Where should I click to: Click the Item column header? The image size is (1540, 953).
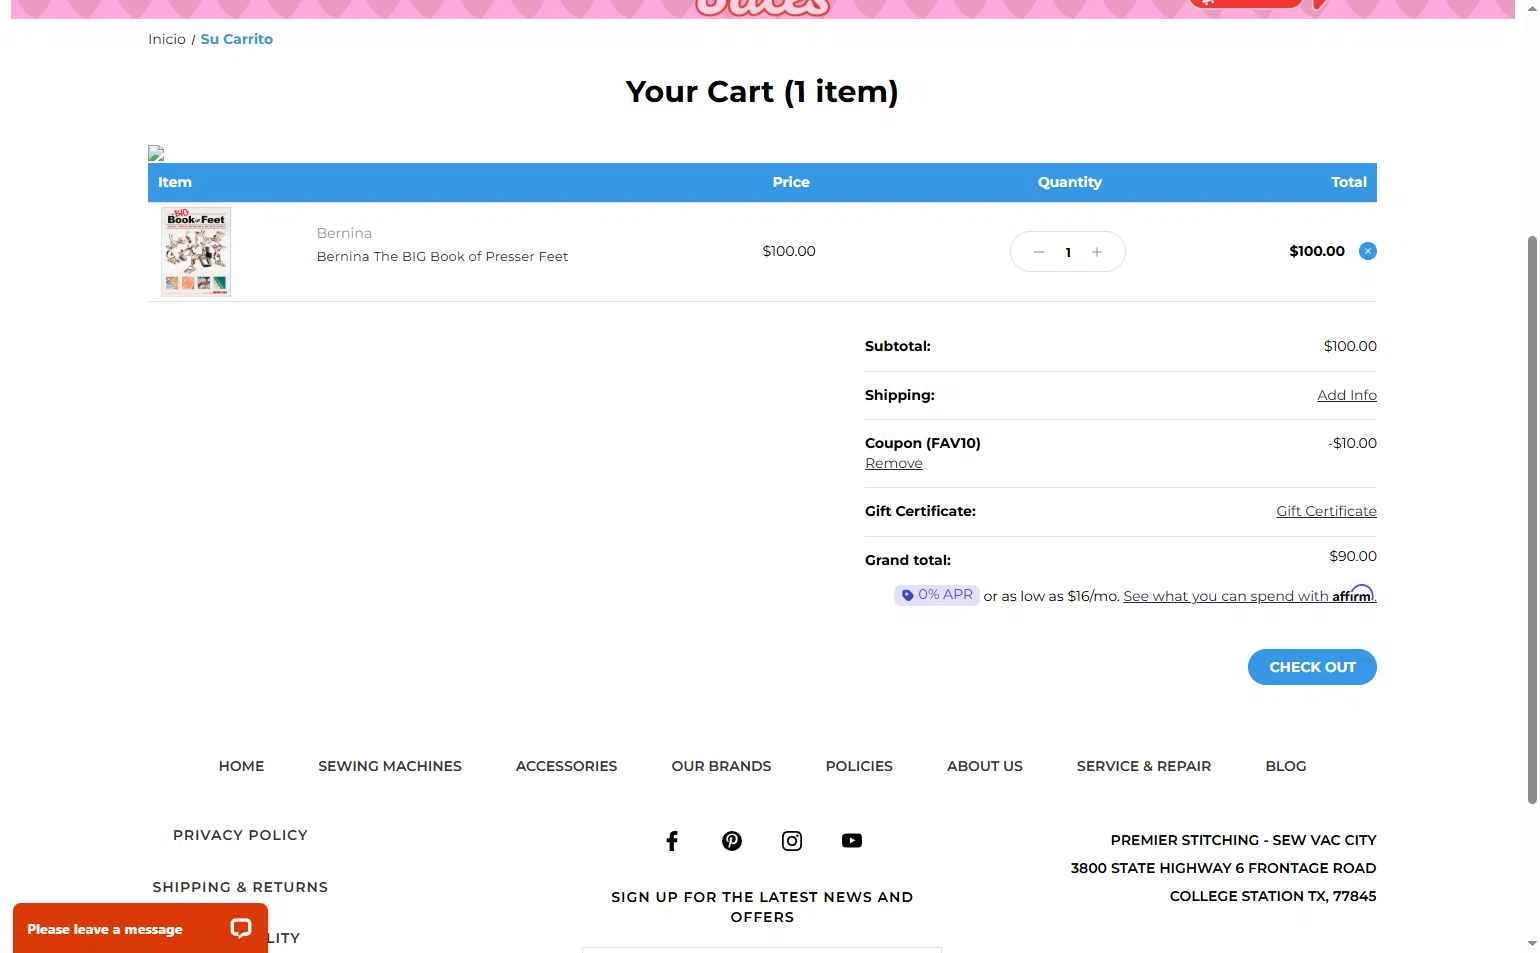coord(175,182)
